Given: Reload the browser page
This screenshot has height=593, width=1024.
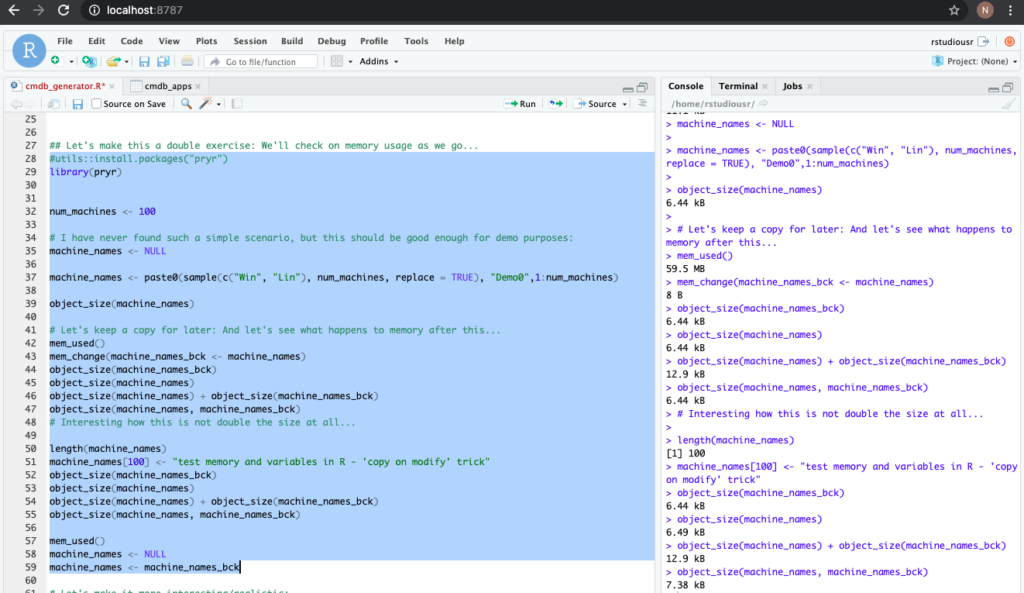Looking at the screenshot, I should tap(63, 10).
